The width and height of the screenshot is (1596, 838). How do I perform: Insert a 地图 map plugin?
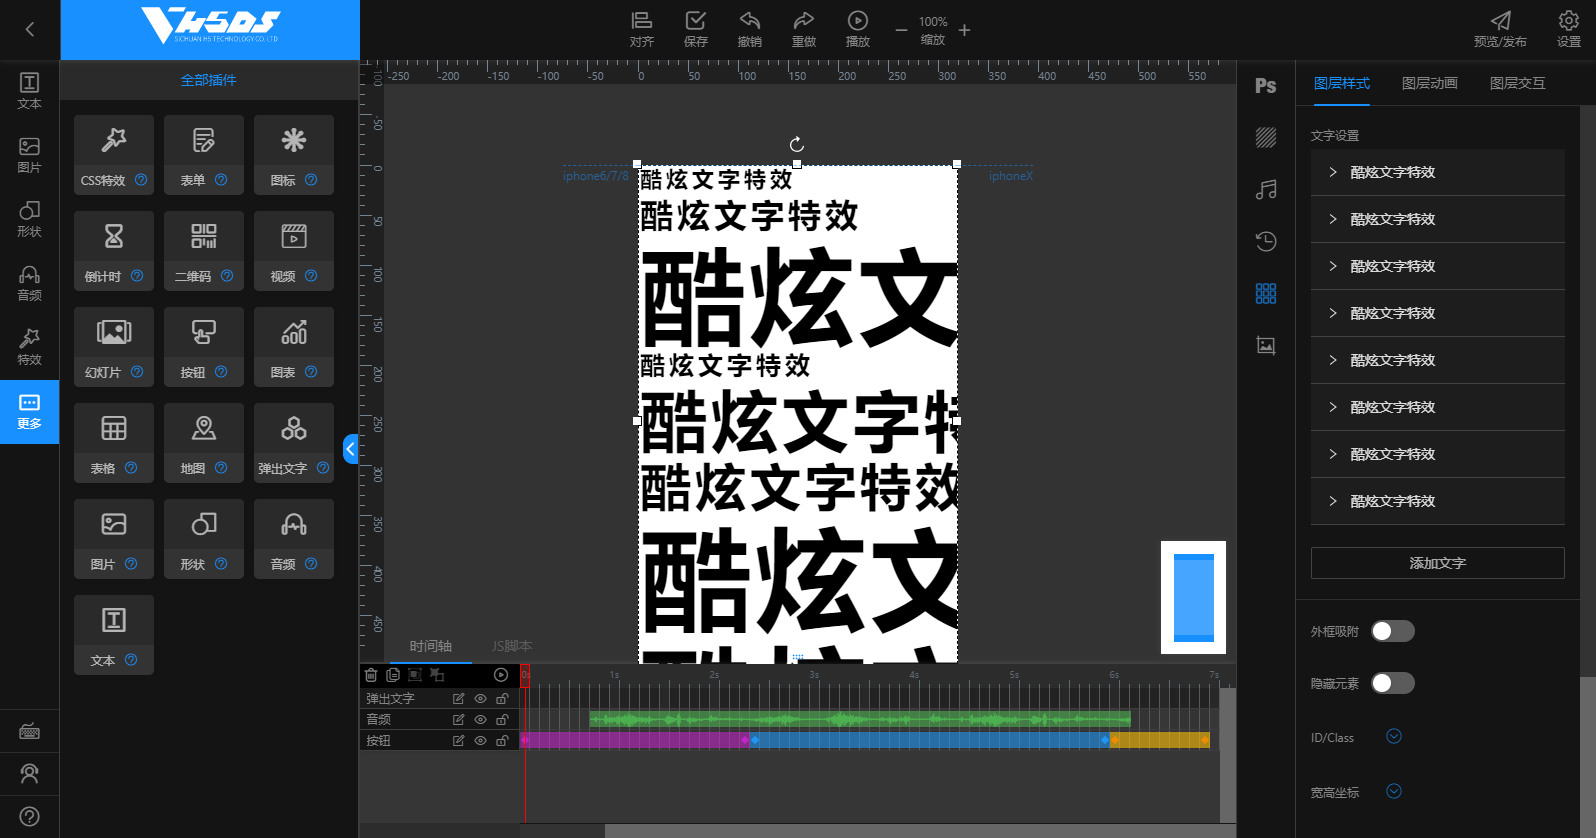(204, 442)
